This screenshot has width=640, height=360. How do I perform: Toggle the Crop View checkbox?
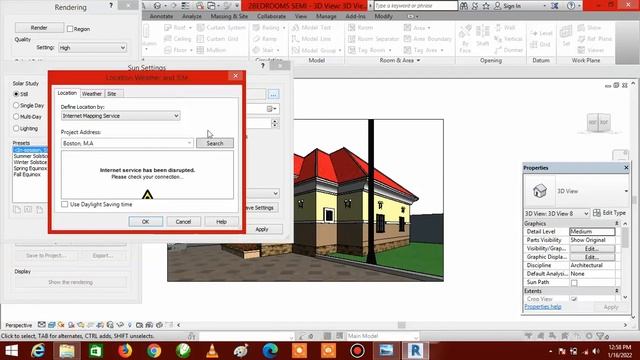pos(574,299)
